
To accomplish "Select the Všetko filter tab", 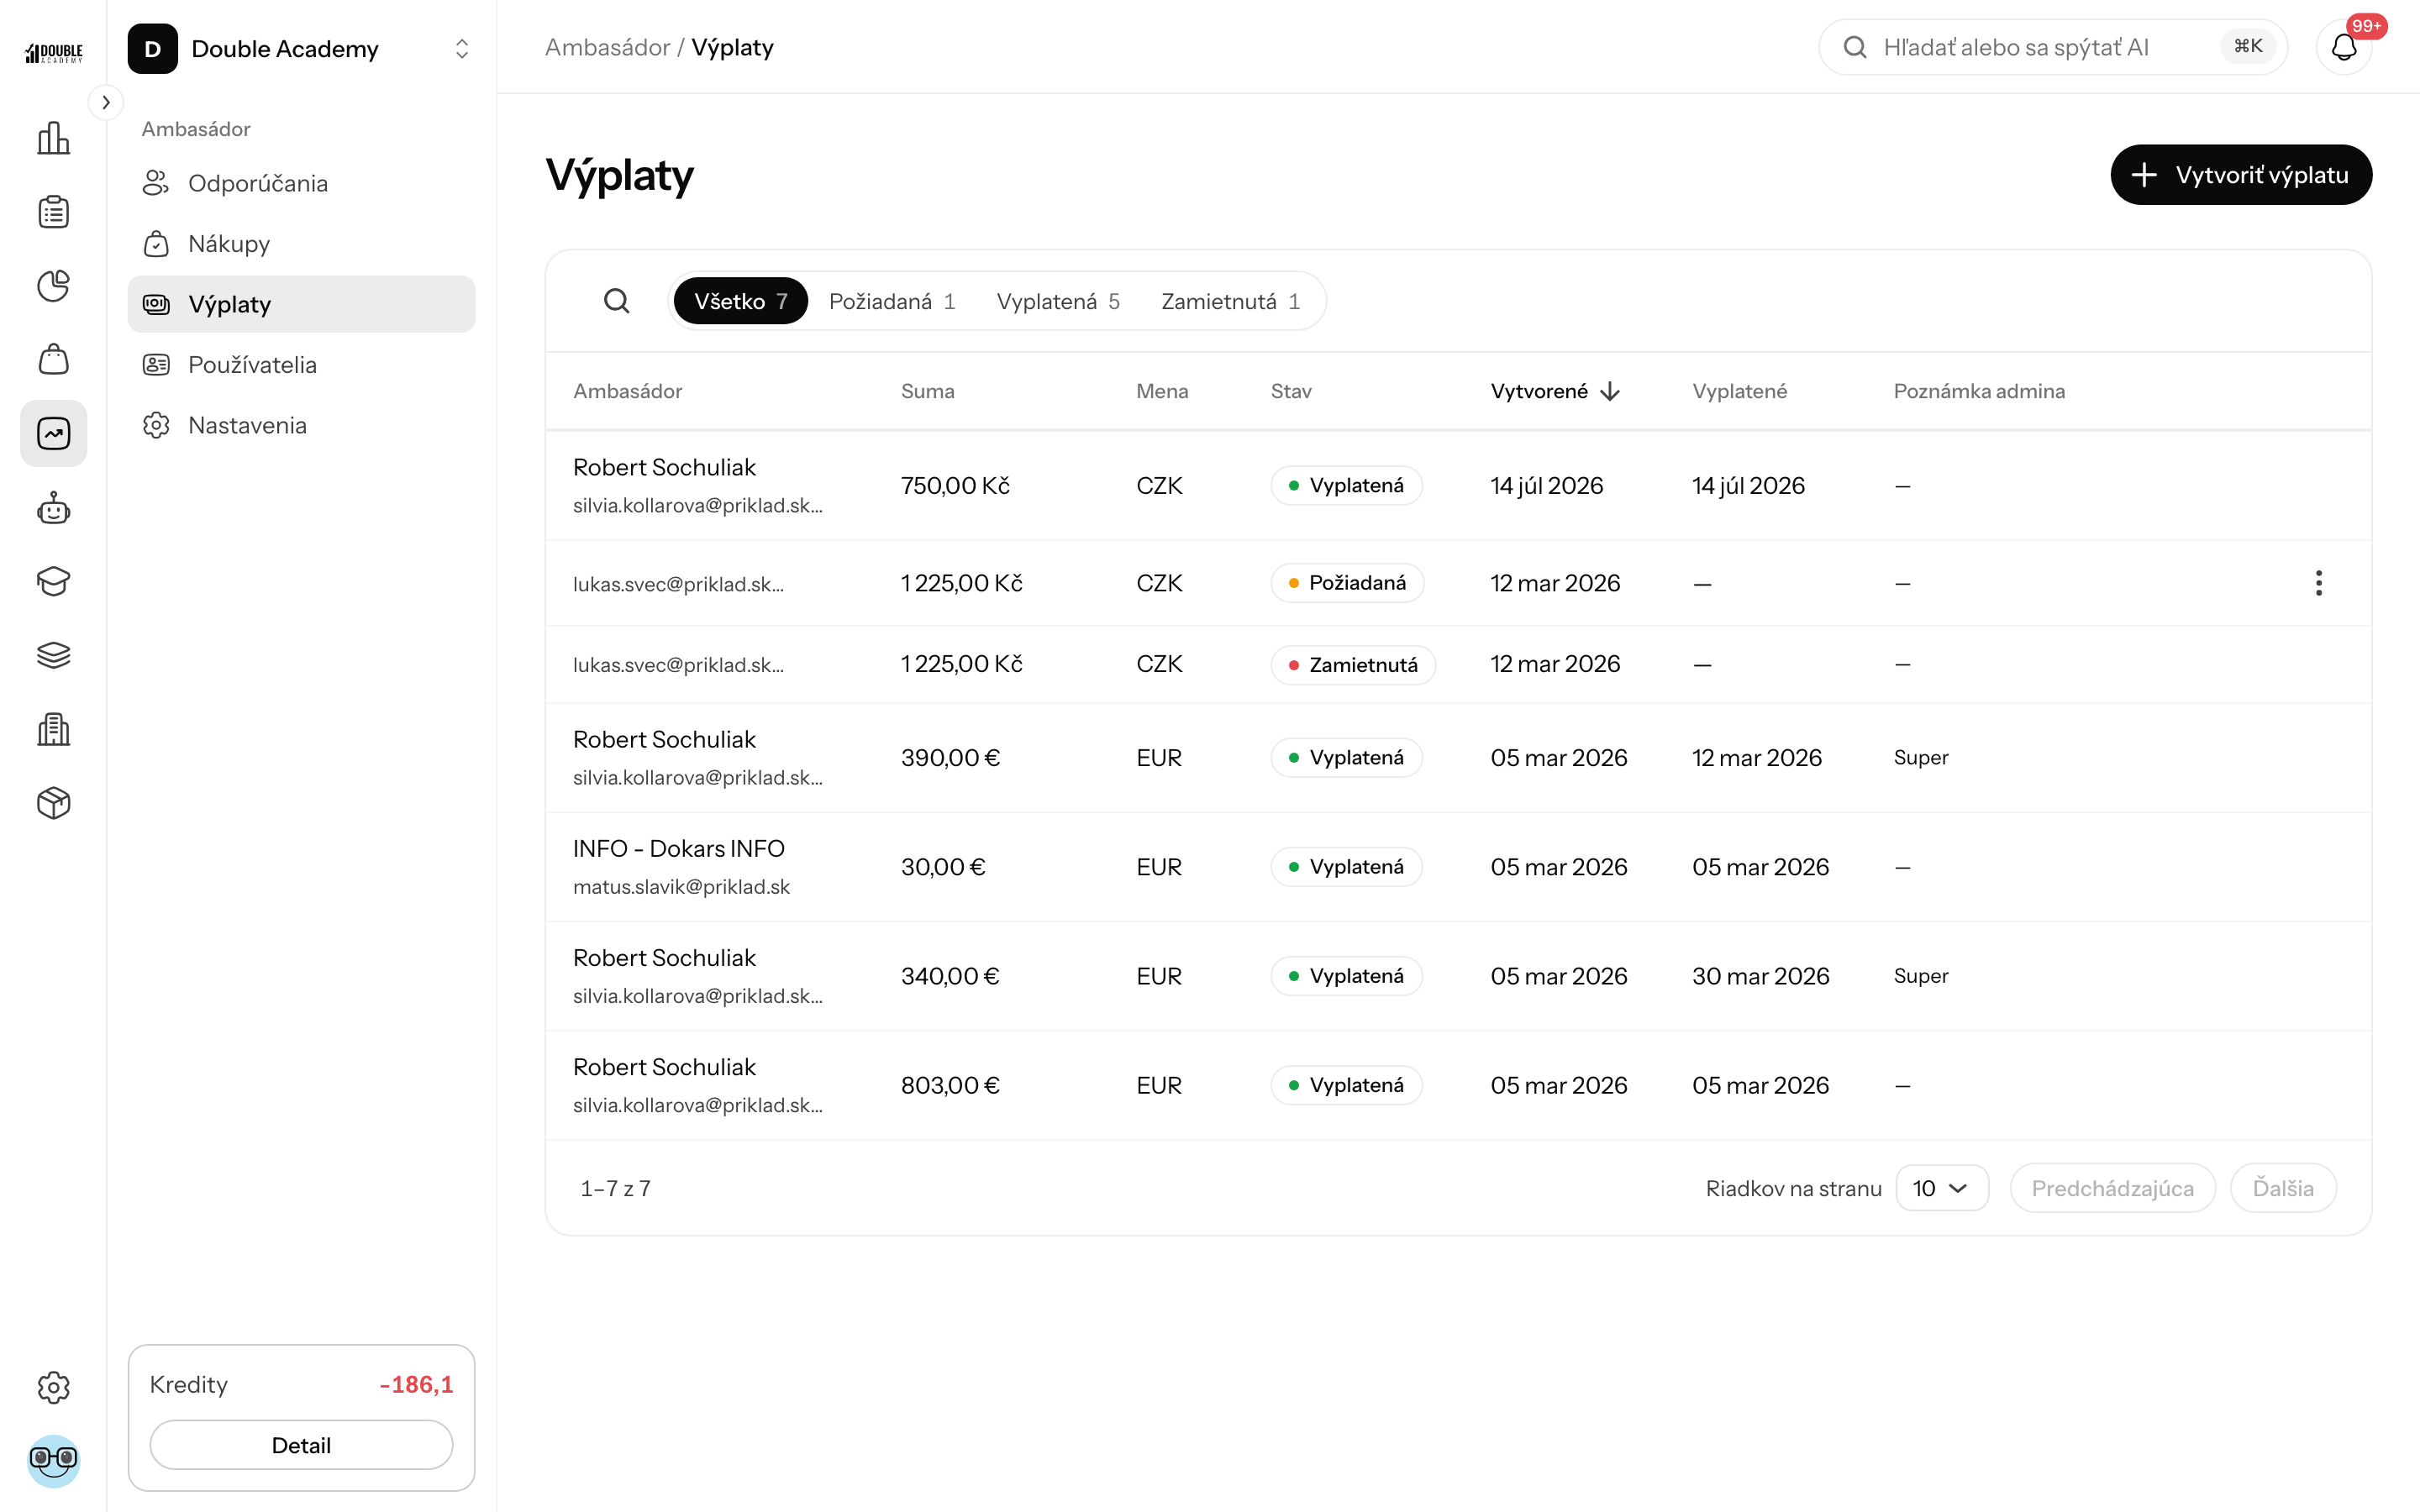I will pos(740,301).
